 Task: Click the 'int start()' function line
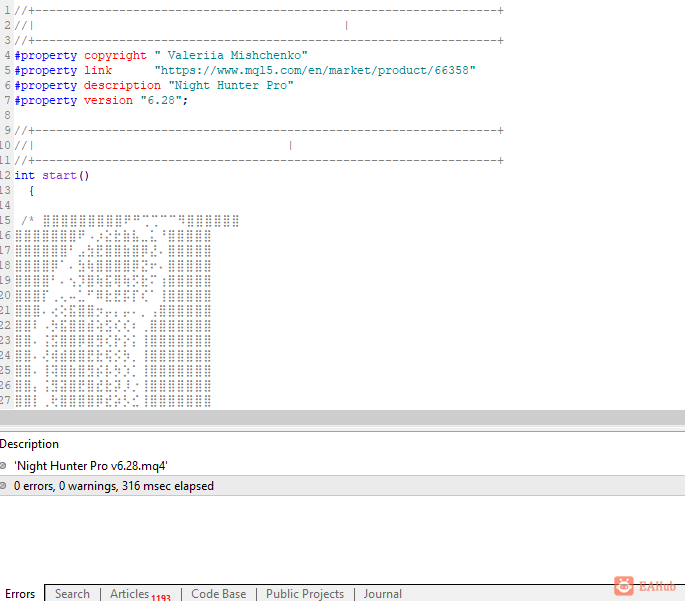coord(52,176)
